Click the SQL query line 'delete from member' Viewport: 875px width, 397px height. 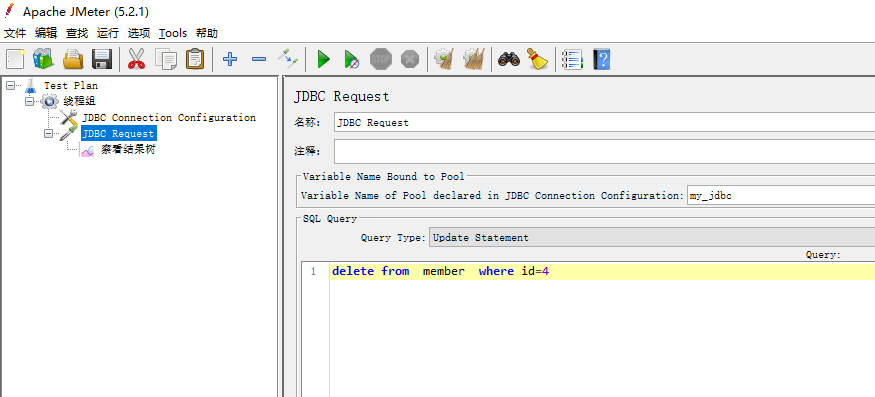point(441,271)
